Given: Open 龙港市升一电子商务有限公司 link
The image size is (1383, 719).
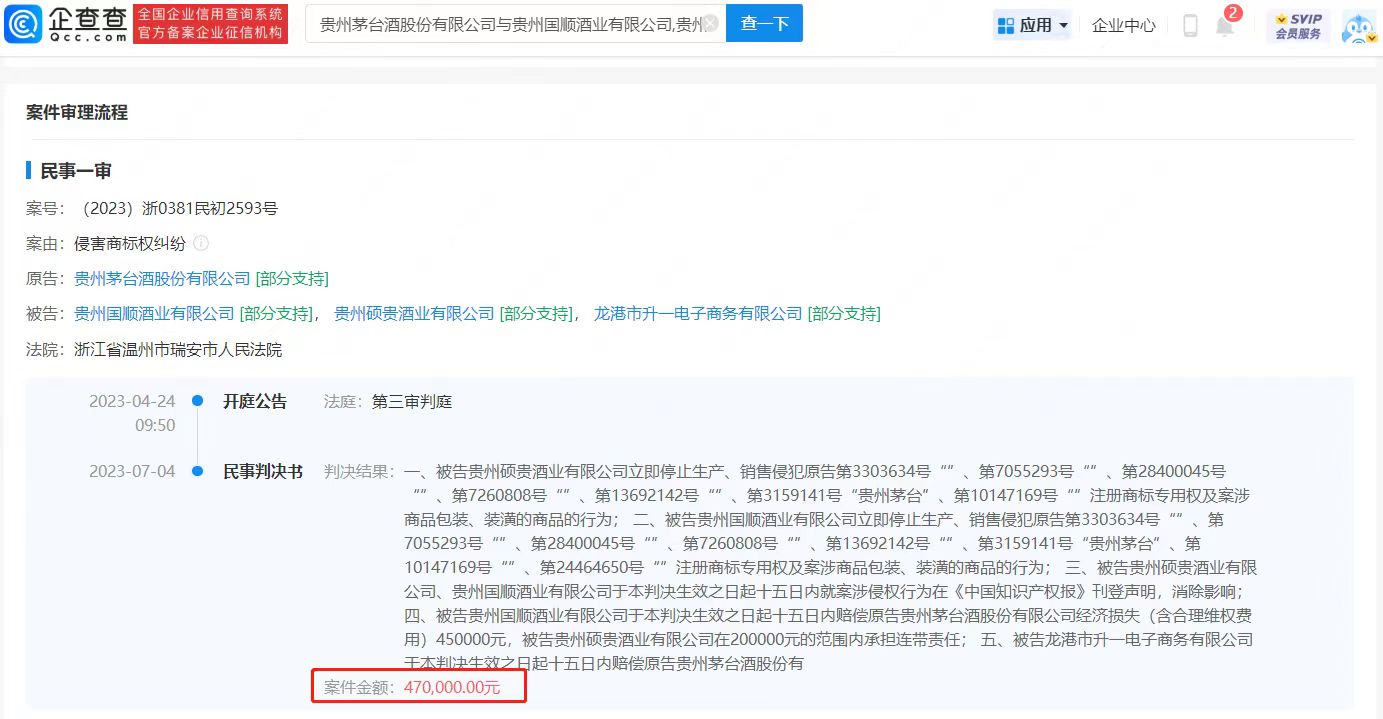Looking at the screenshot, I should [x=698, y=314].
